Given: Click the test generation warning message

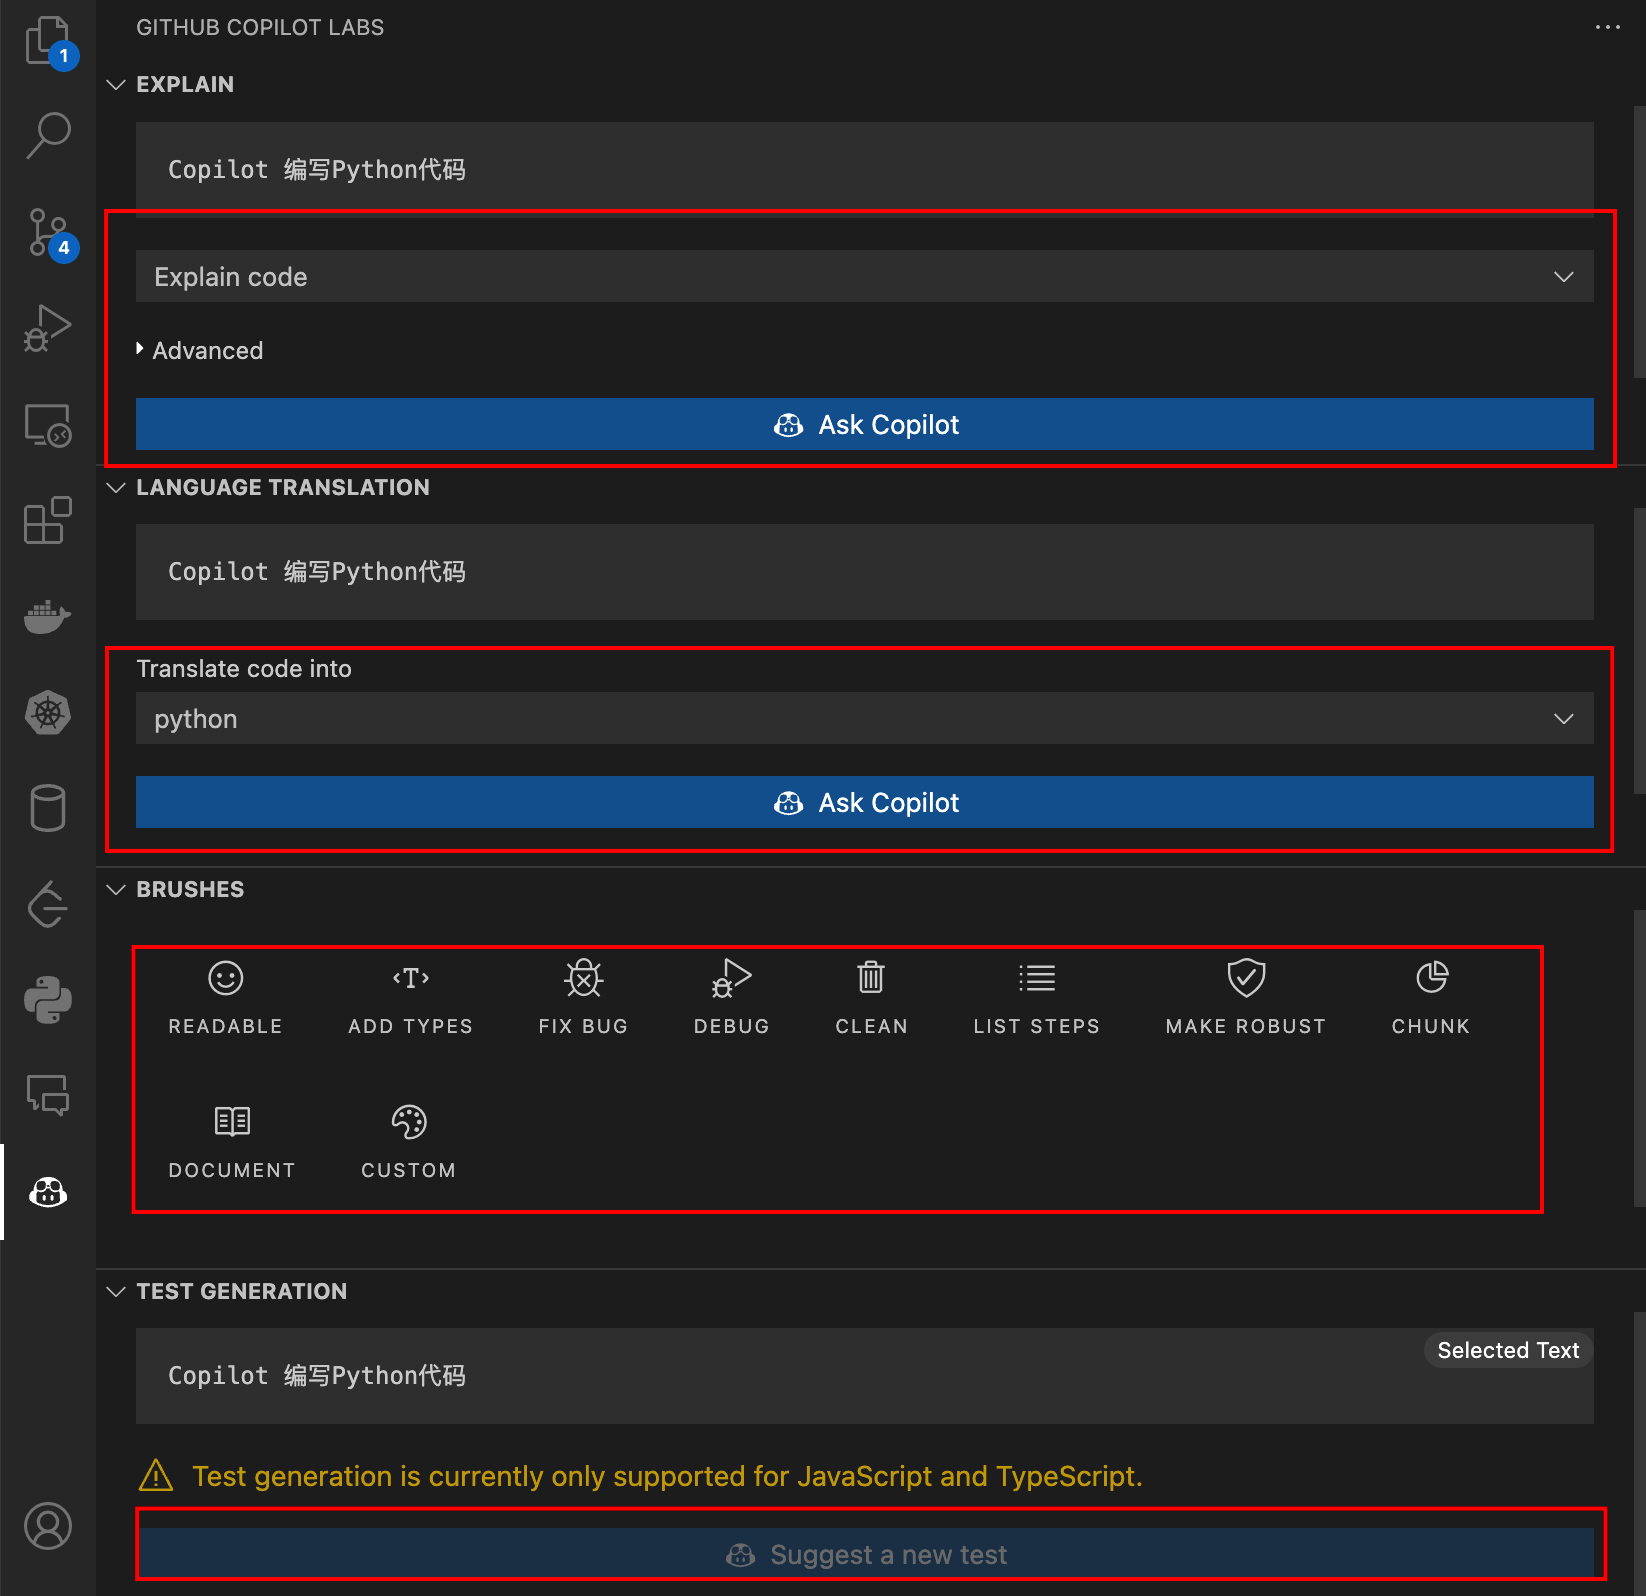Looking at the screenshot, I should (667, 1476).
